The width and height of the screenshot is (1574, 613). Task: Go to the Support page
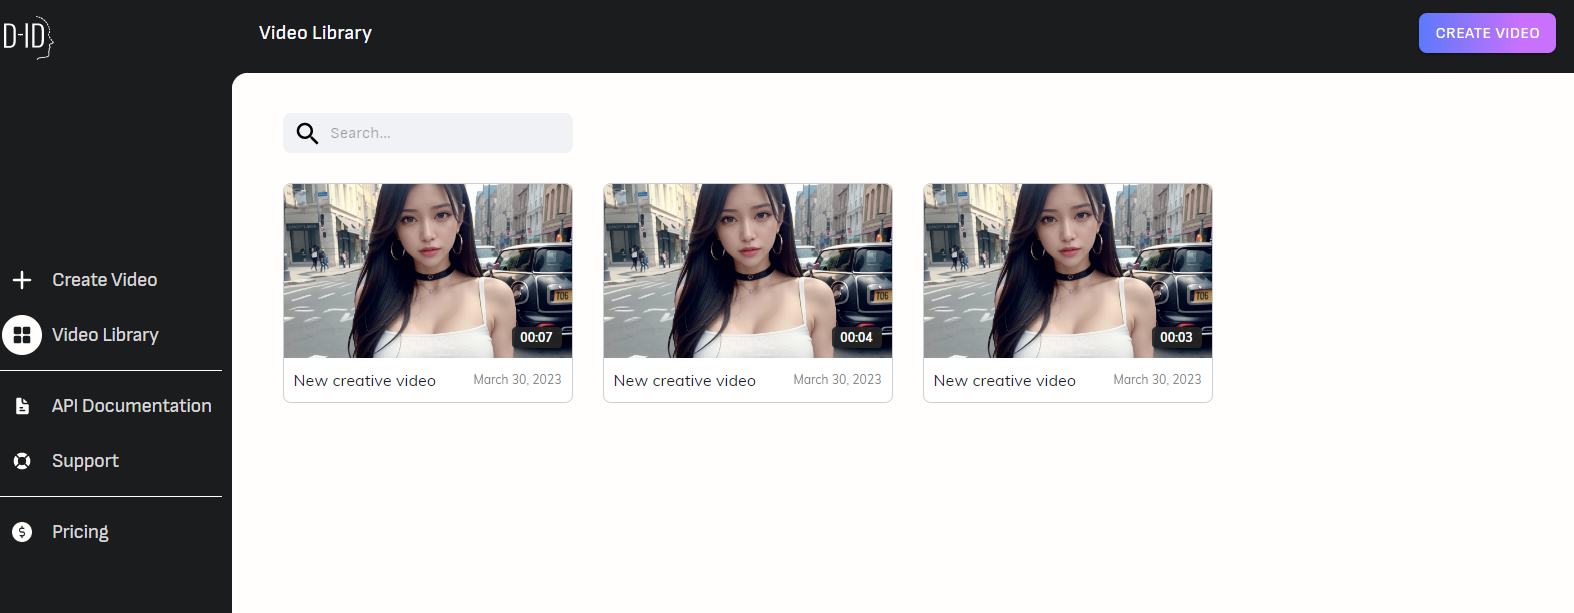tap(85, 461)
